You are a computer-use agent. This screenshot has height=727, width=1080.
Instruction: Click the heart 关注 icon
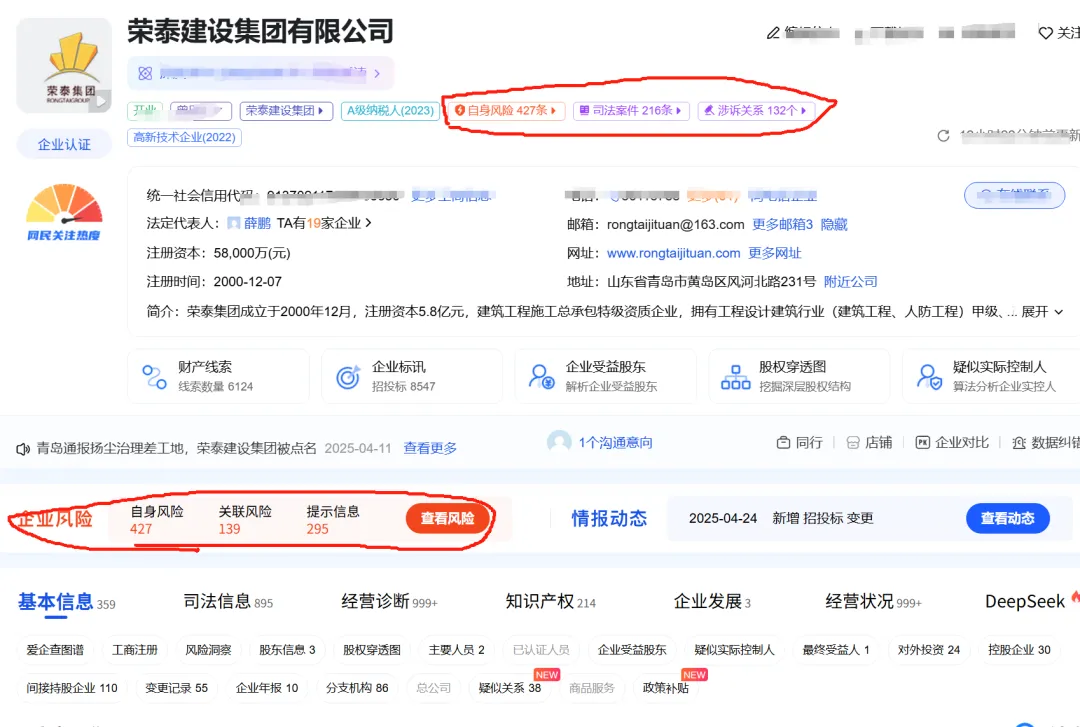pos(1045,33)
